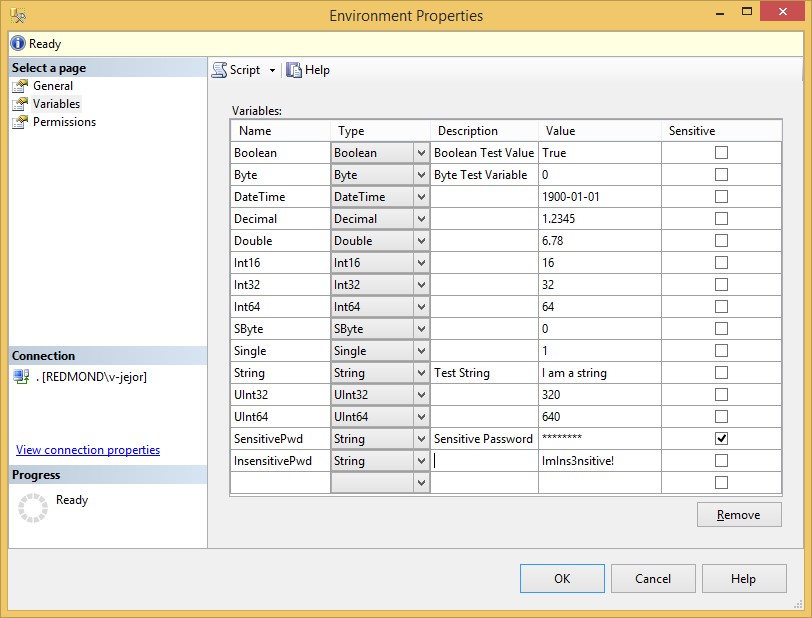Click the REDMOND connection server icon
Viewport: 812px width, 618px height.
pos(21,377)
